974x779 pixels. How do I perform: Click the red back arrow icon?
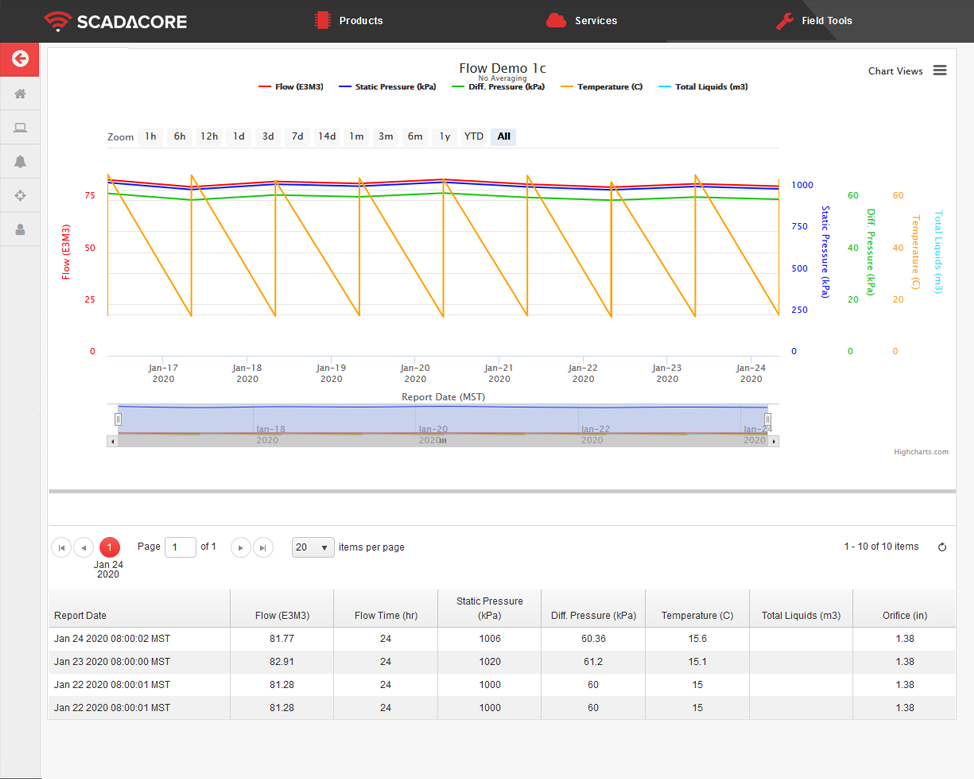click(x=19, y=59)
